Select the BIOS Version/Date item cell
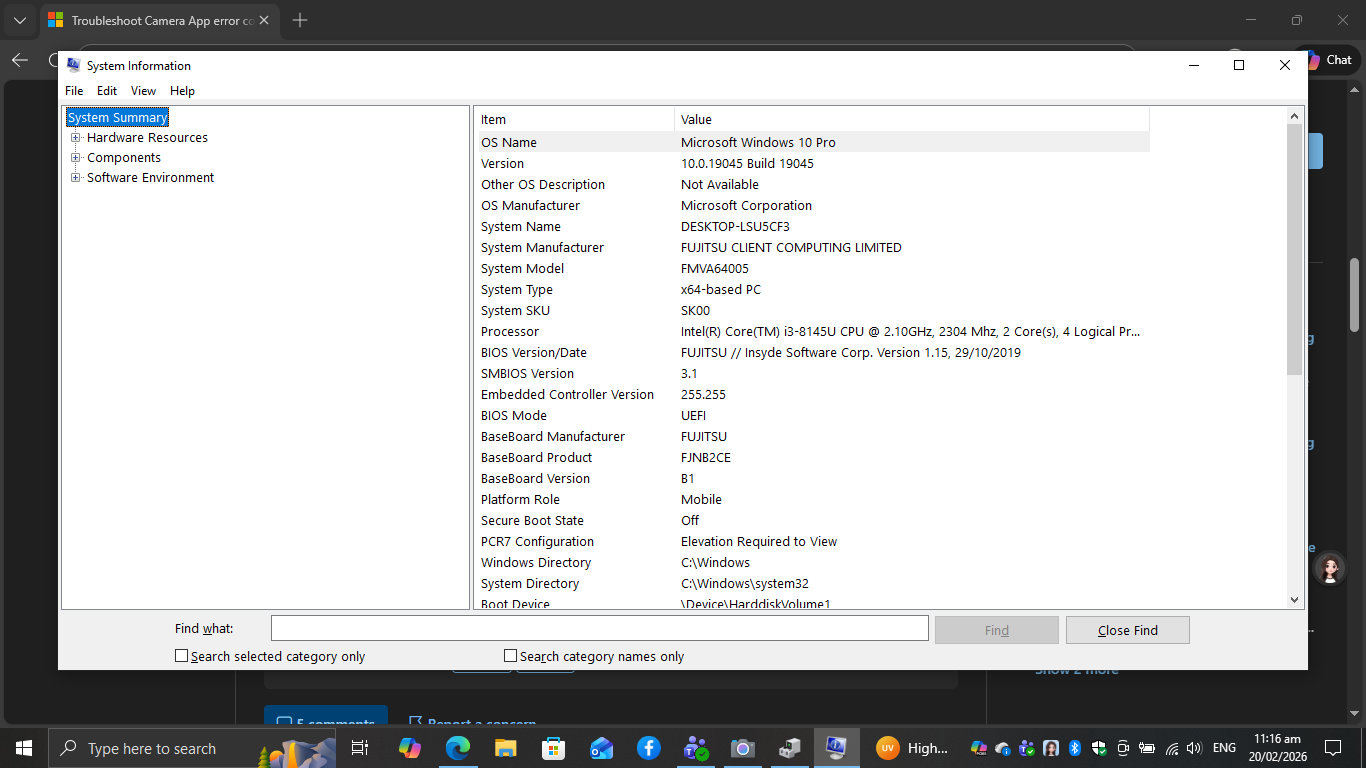This screenshot has width=1366, height=768. 534,352
